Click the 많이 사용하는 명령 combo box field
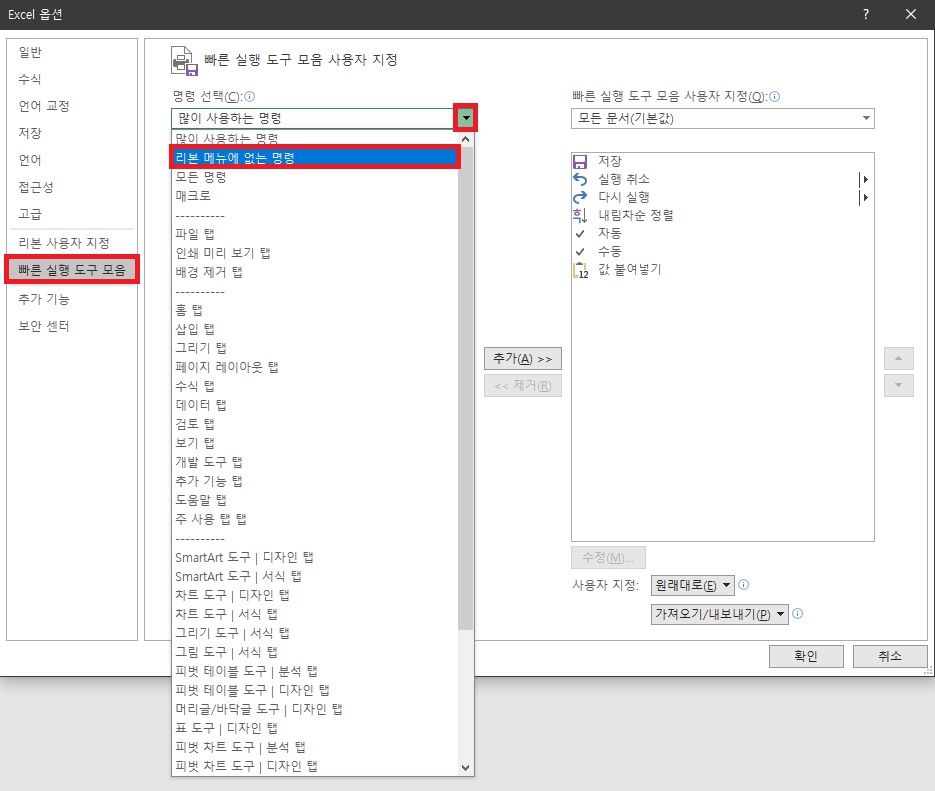This screenshot has width=935, height=791. click(314, 119)
